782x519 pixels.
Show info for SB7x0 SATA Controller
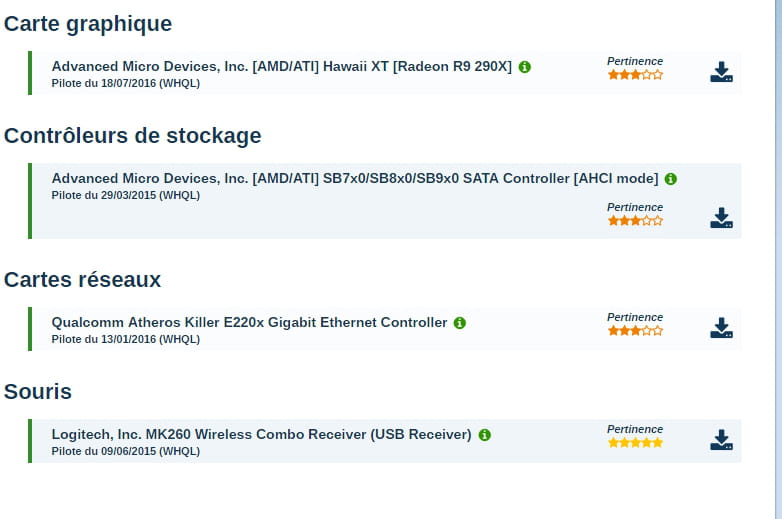click(x=671, y=179)
